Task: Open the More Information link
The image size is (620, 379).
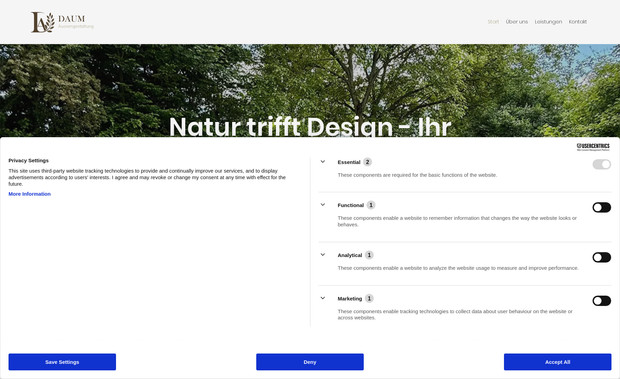Action: click(30, 194)
